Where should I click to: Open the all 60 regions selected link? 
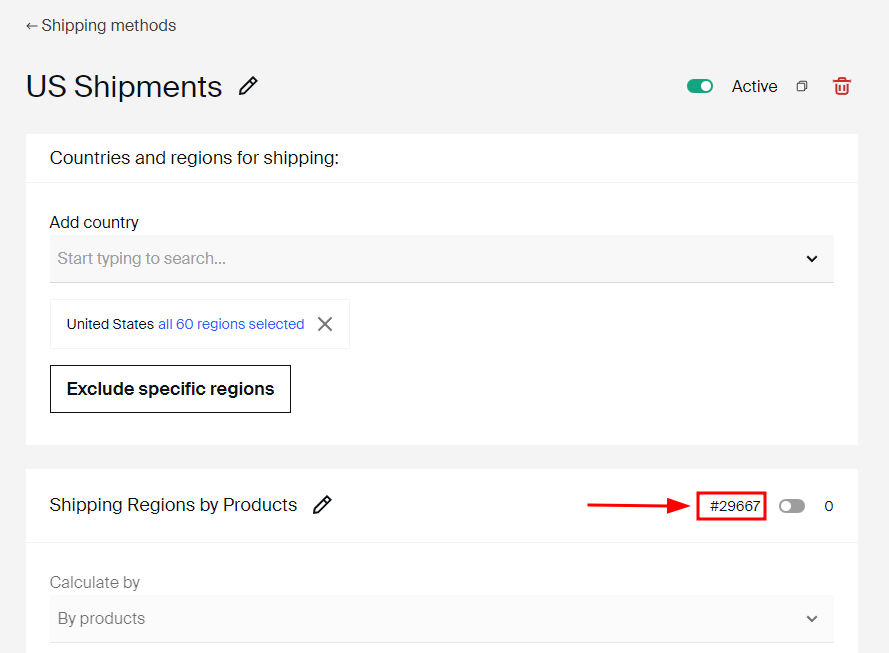[231, 324]
